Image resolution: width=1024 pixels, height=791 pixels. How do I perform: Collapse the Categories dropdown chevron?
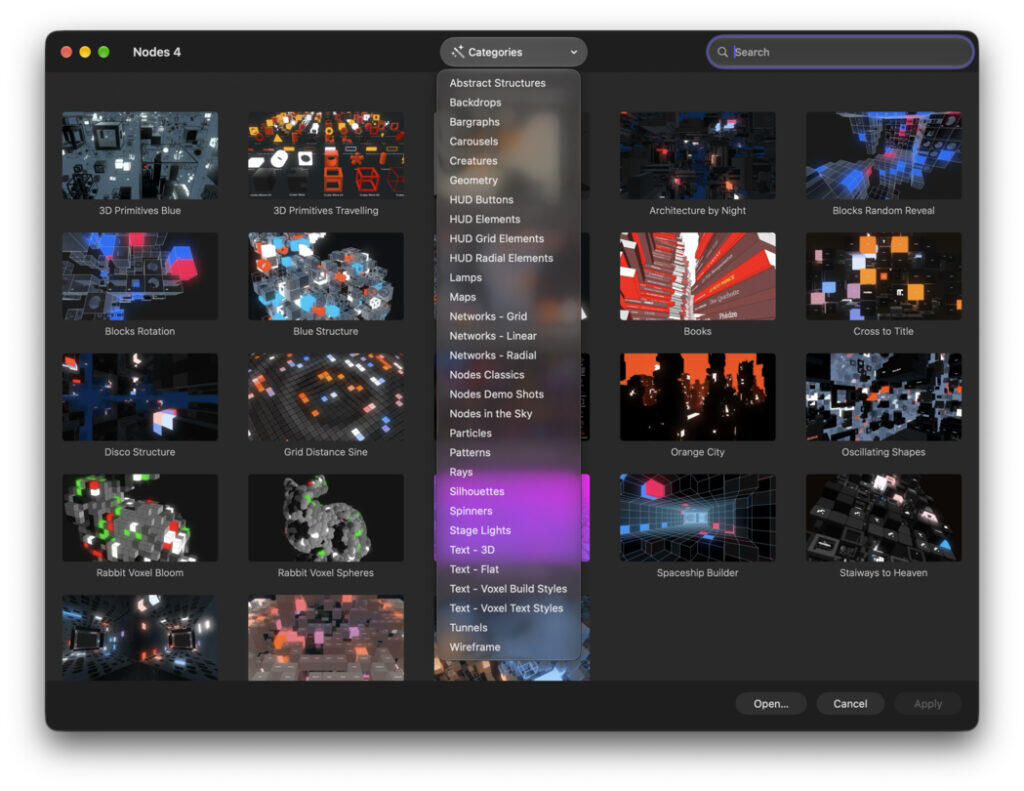click(573, 52)
